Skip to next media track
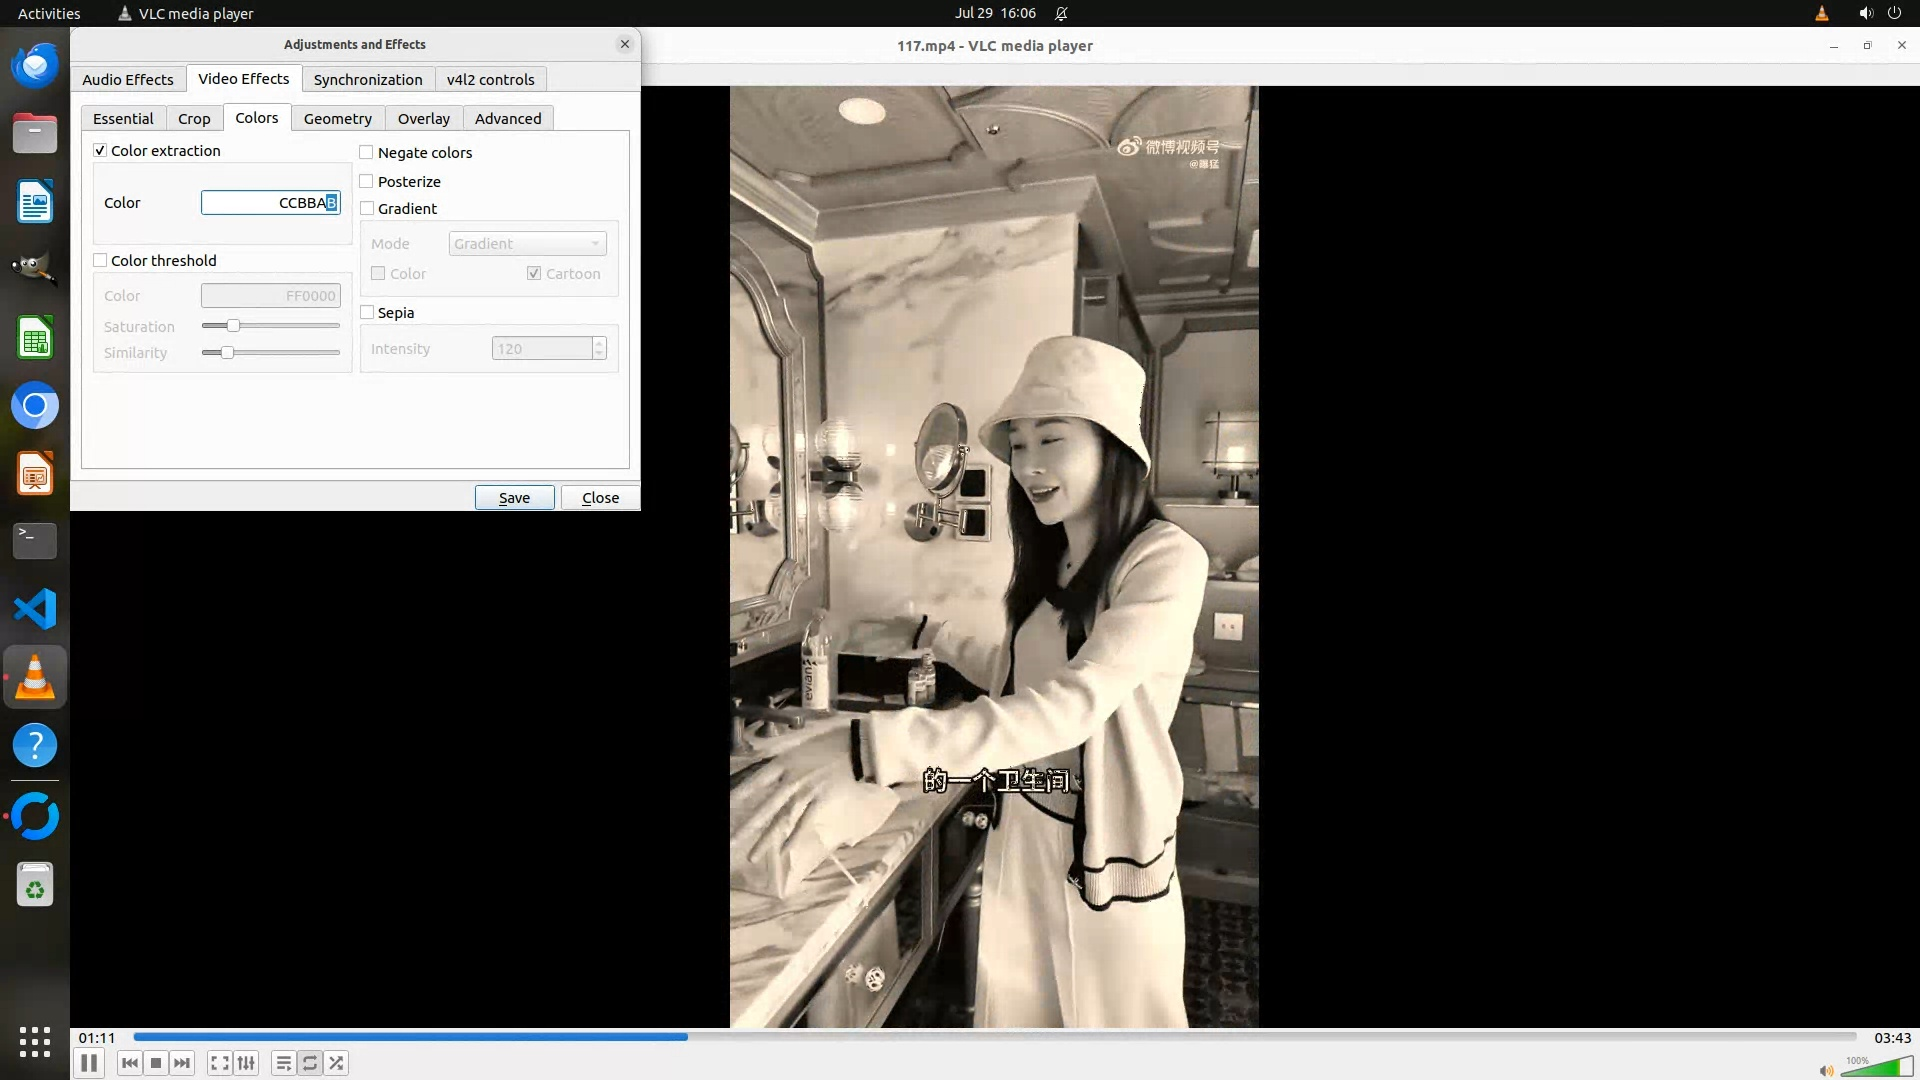The width and height of the screenshot is (1920, 1080). tap(182, 1063)
